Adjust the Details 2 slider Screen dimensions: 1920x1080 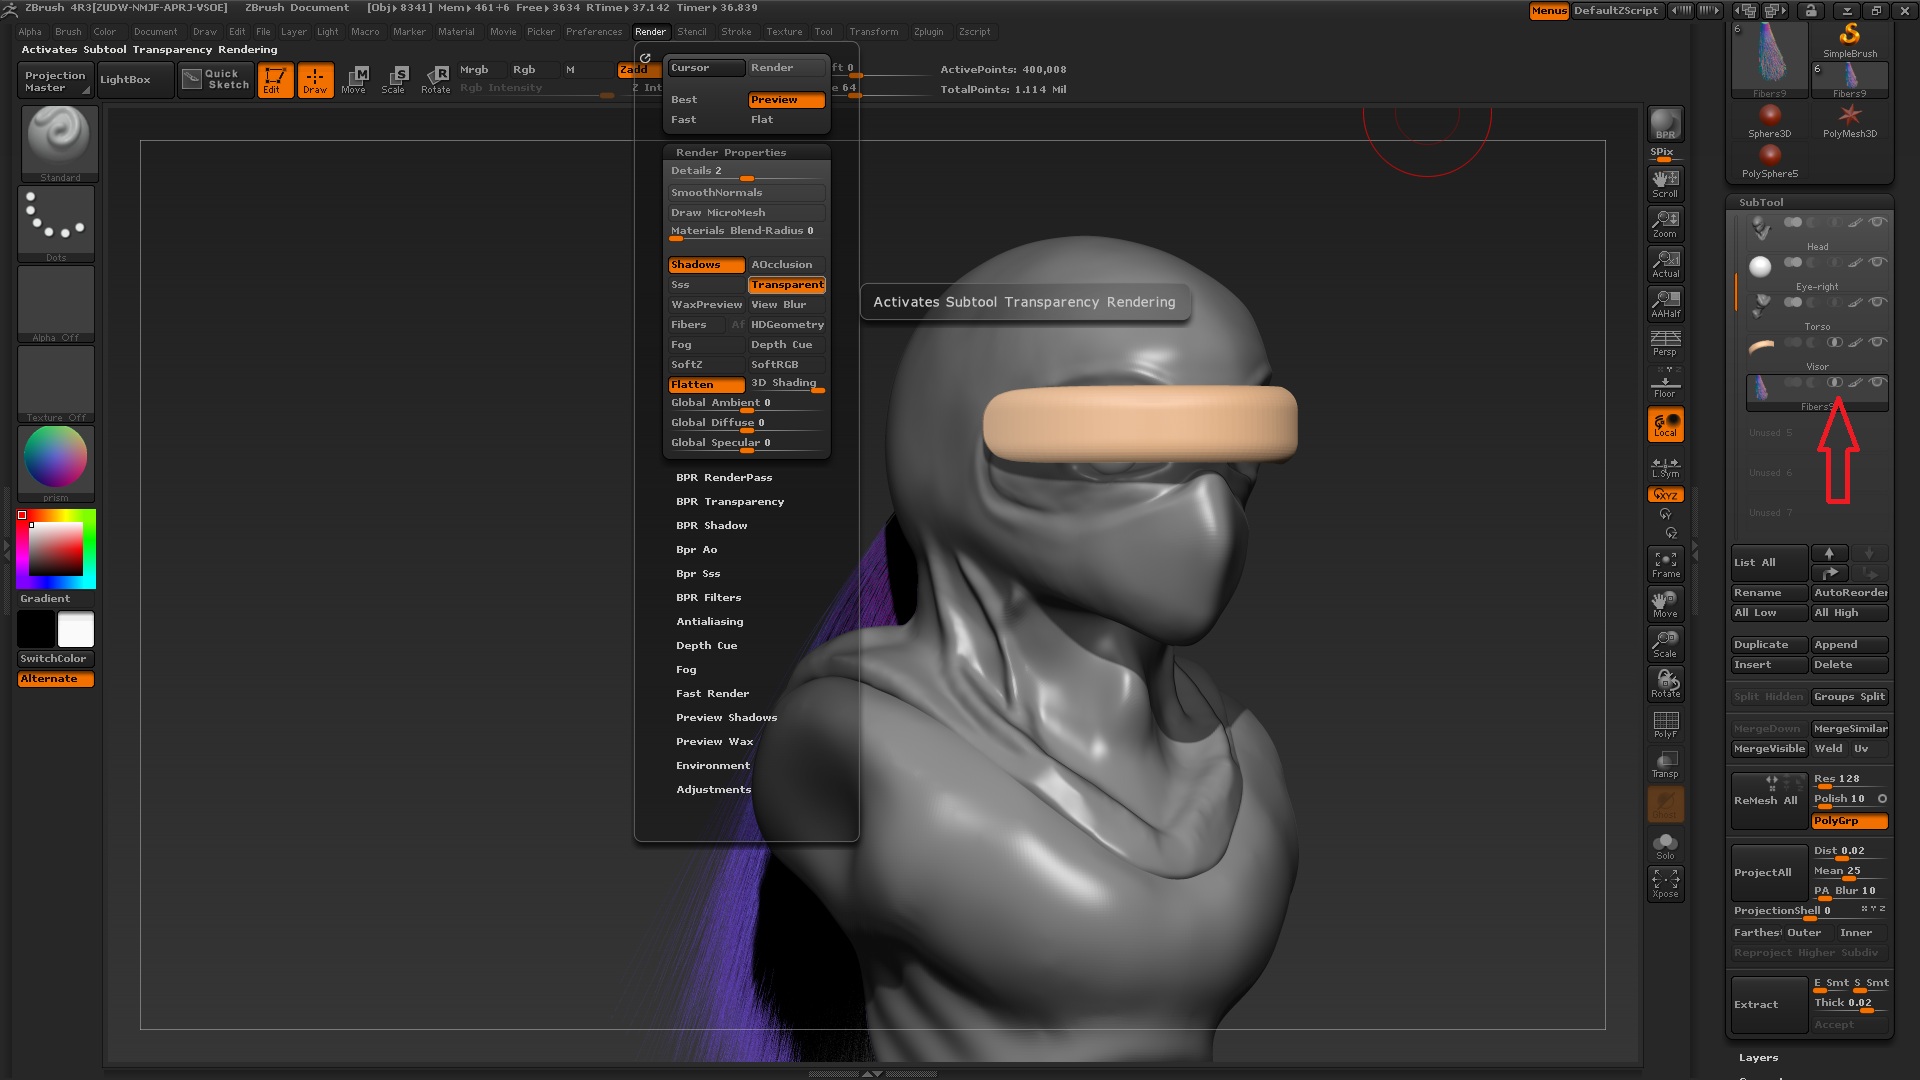(x=746, y=172)
